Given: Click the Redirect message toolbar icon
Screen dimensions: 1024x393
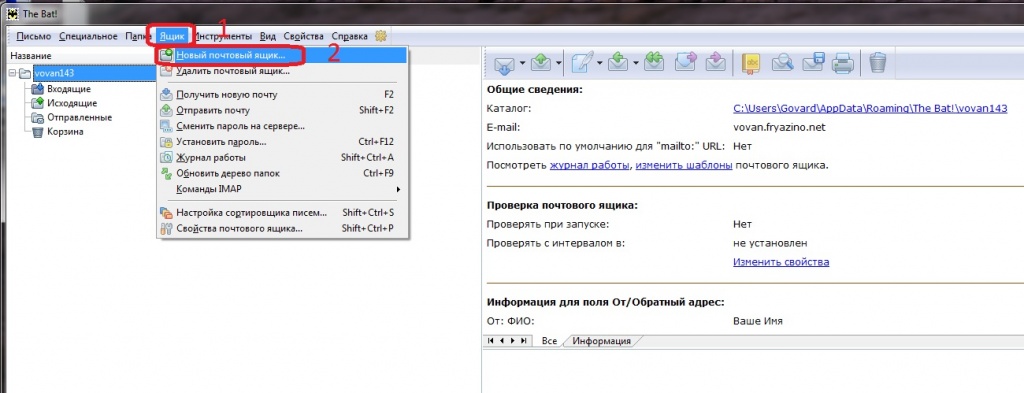Looking at the screenshot, I should coord(716,63).
